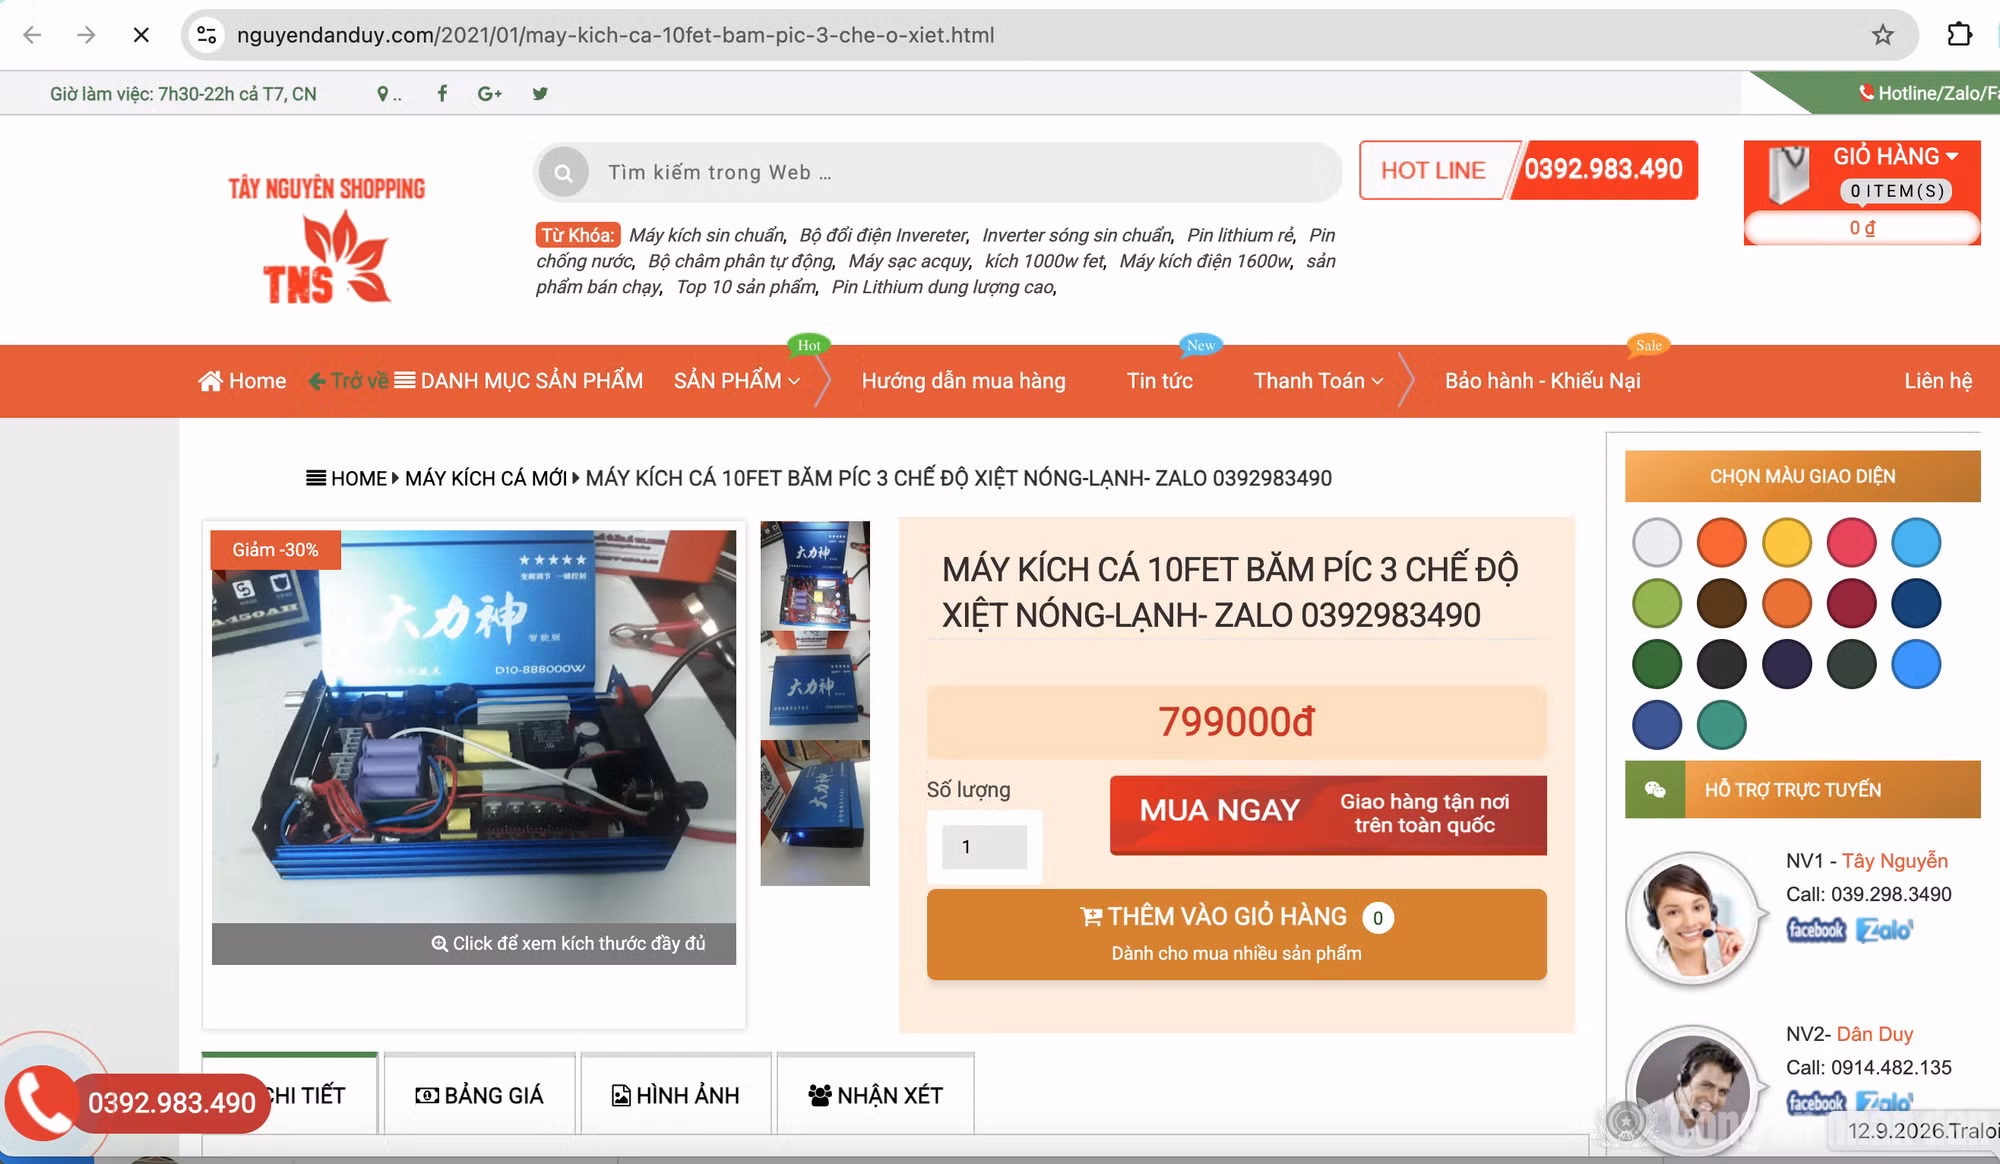2000x1164 pixels.
Task: Click the Tây Nguyên Shopping TNS logo
Action: 327,238
